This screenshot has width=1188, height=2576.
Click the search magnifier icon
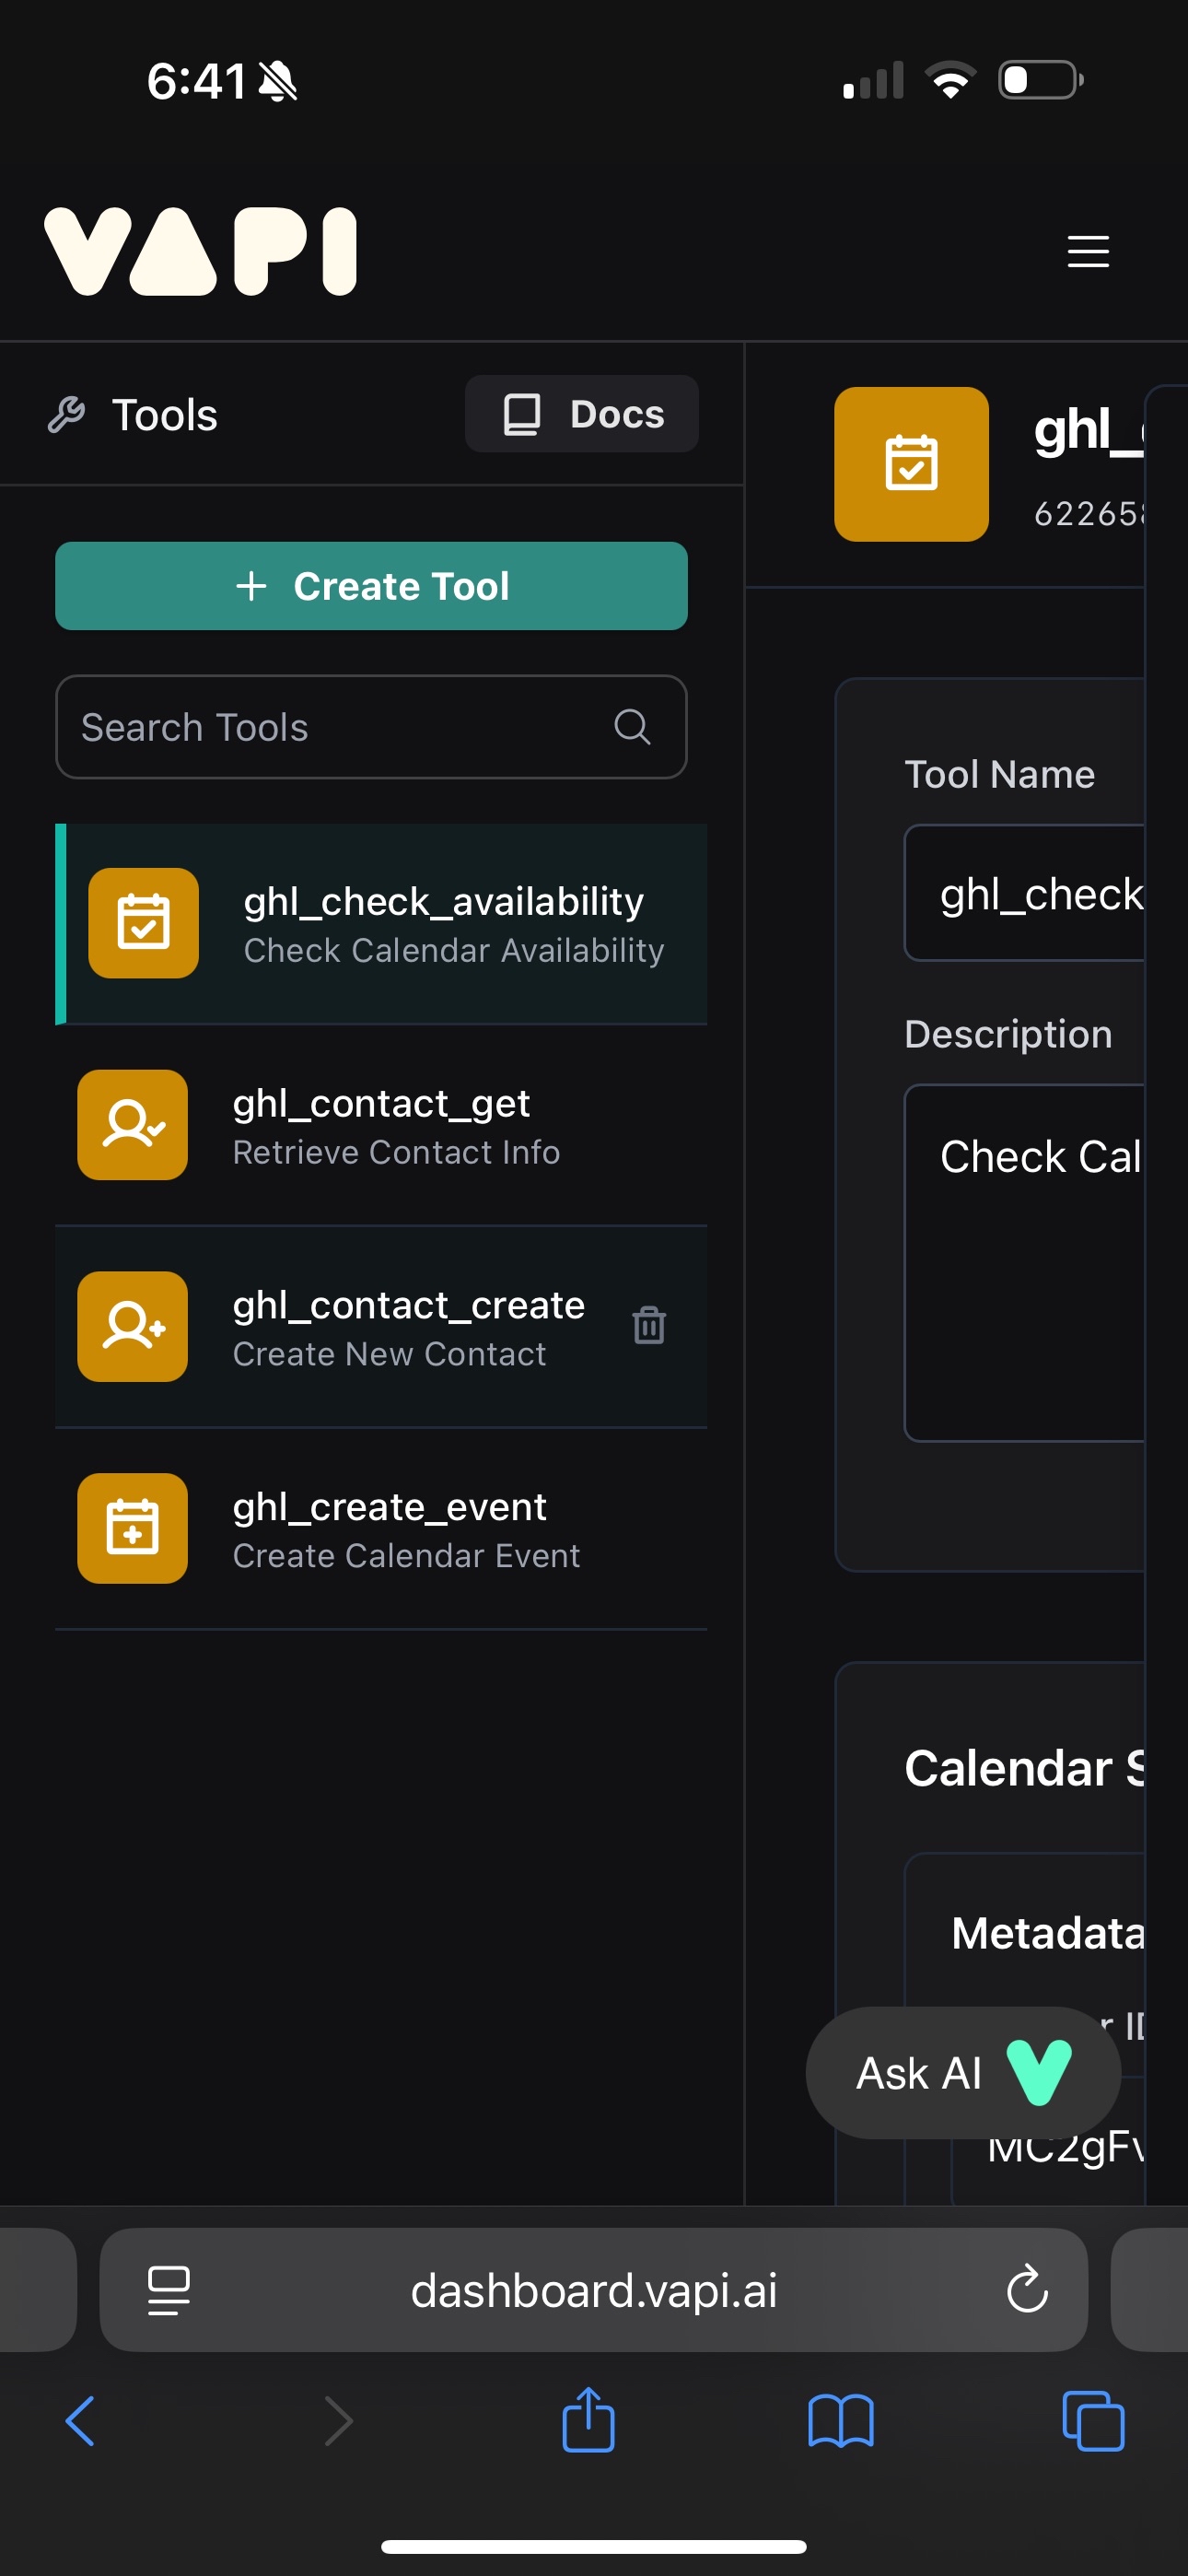632,727
